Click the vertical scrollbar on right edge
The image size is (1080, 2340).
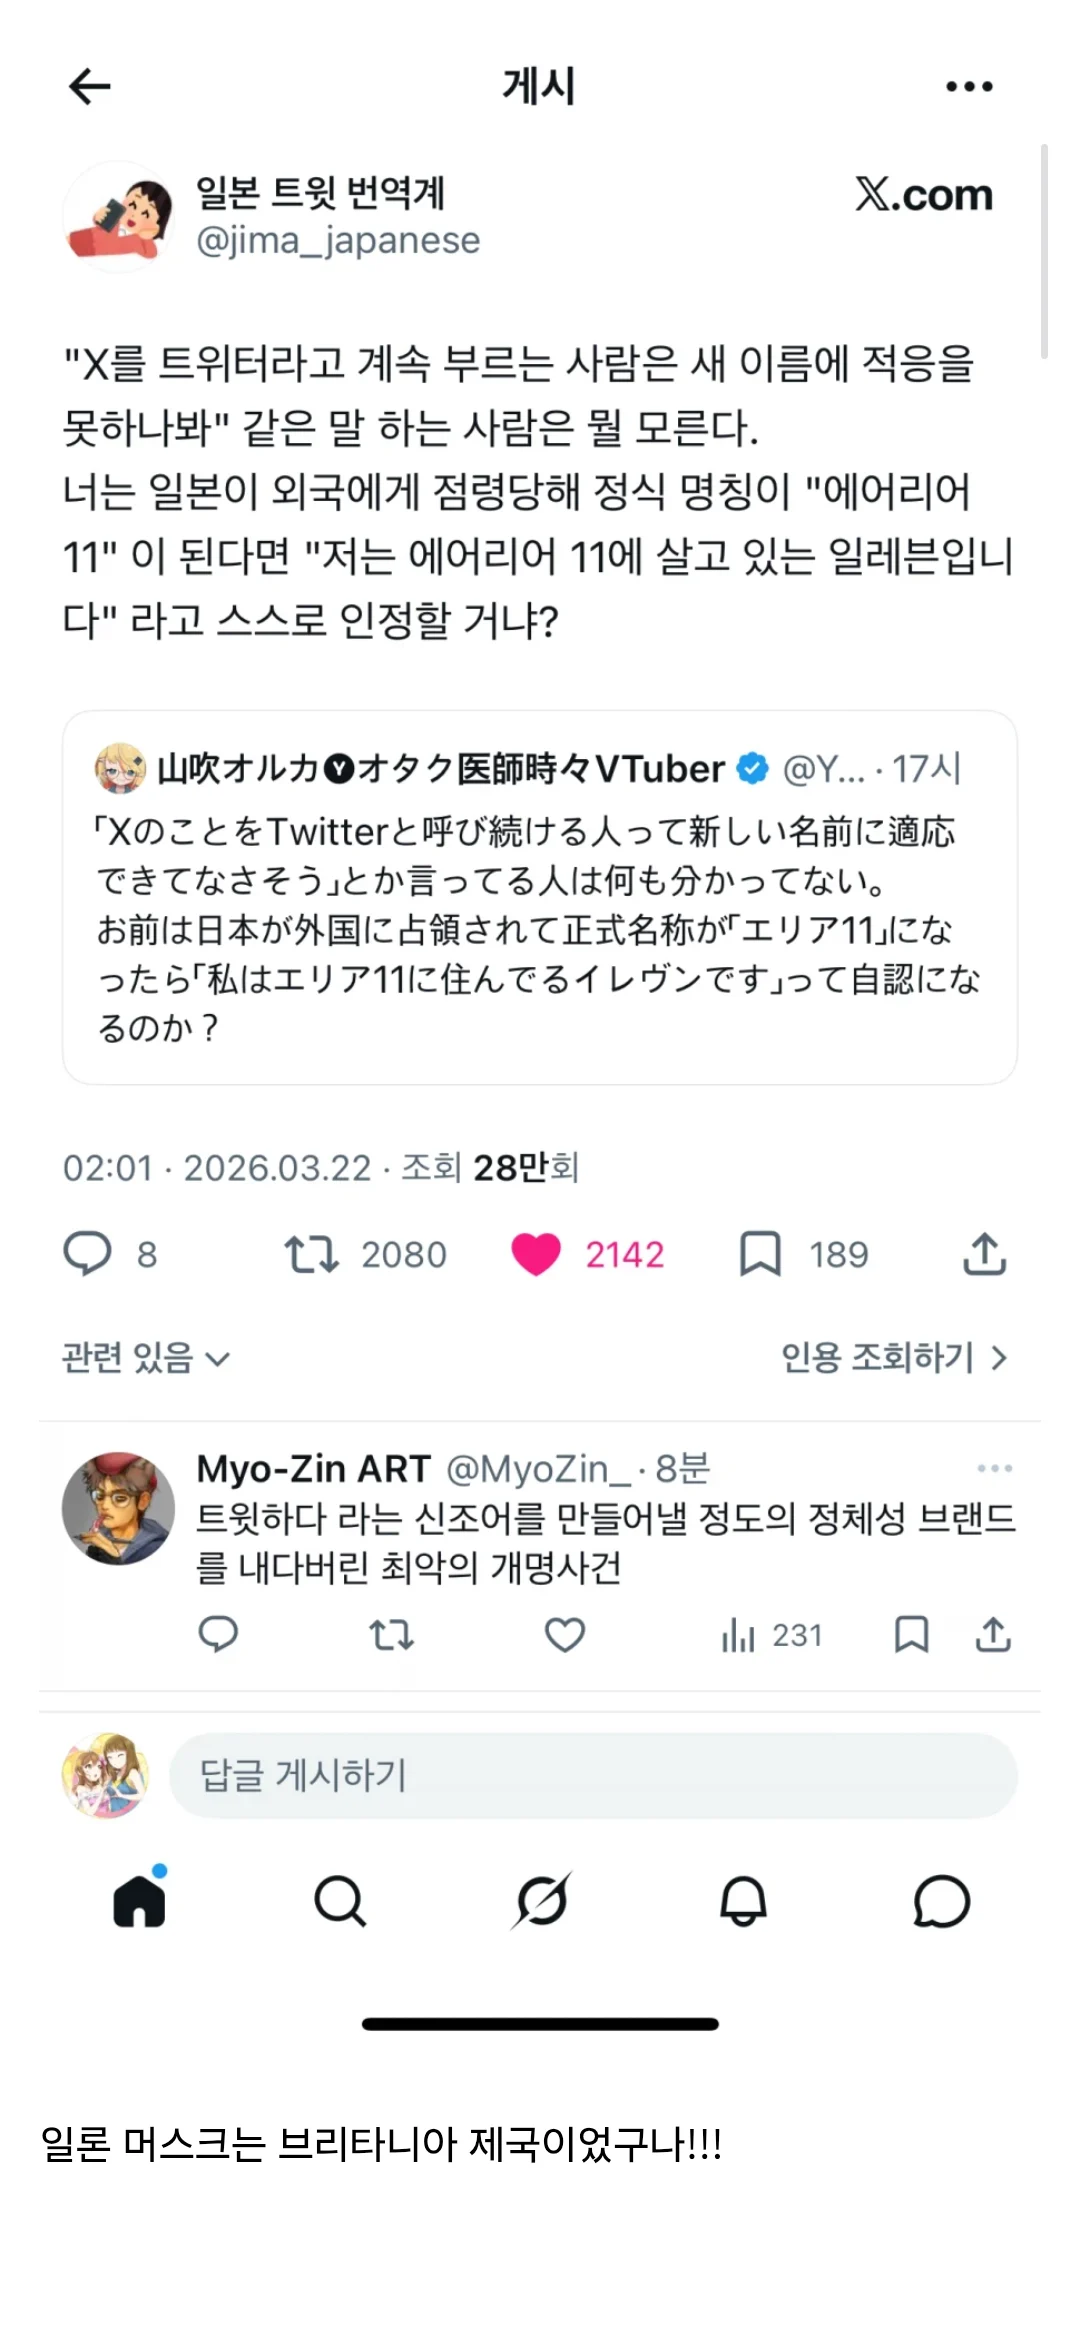point(1044,250)
